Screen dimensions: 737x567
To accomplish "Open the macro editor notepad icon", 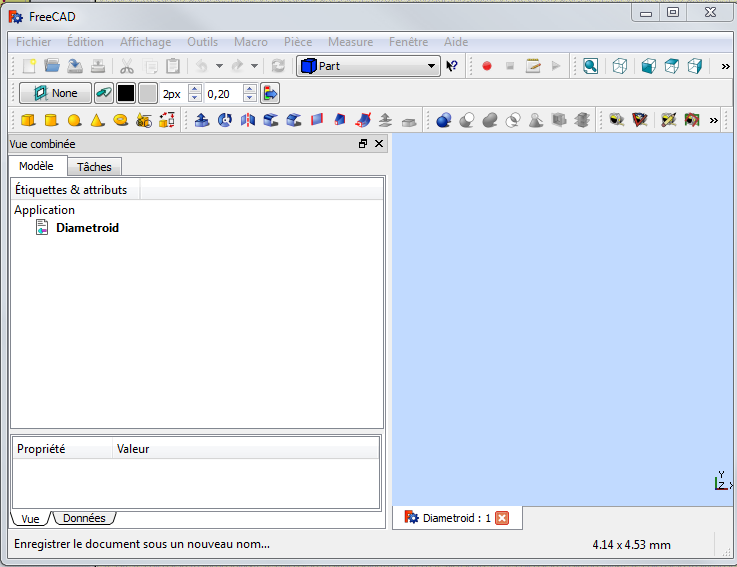I will coord(533,66).
